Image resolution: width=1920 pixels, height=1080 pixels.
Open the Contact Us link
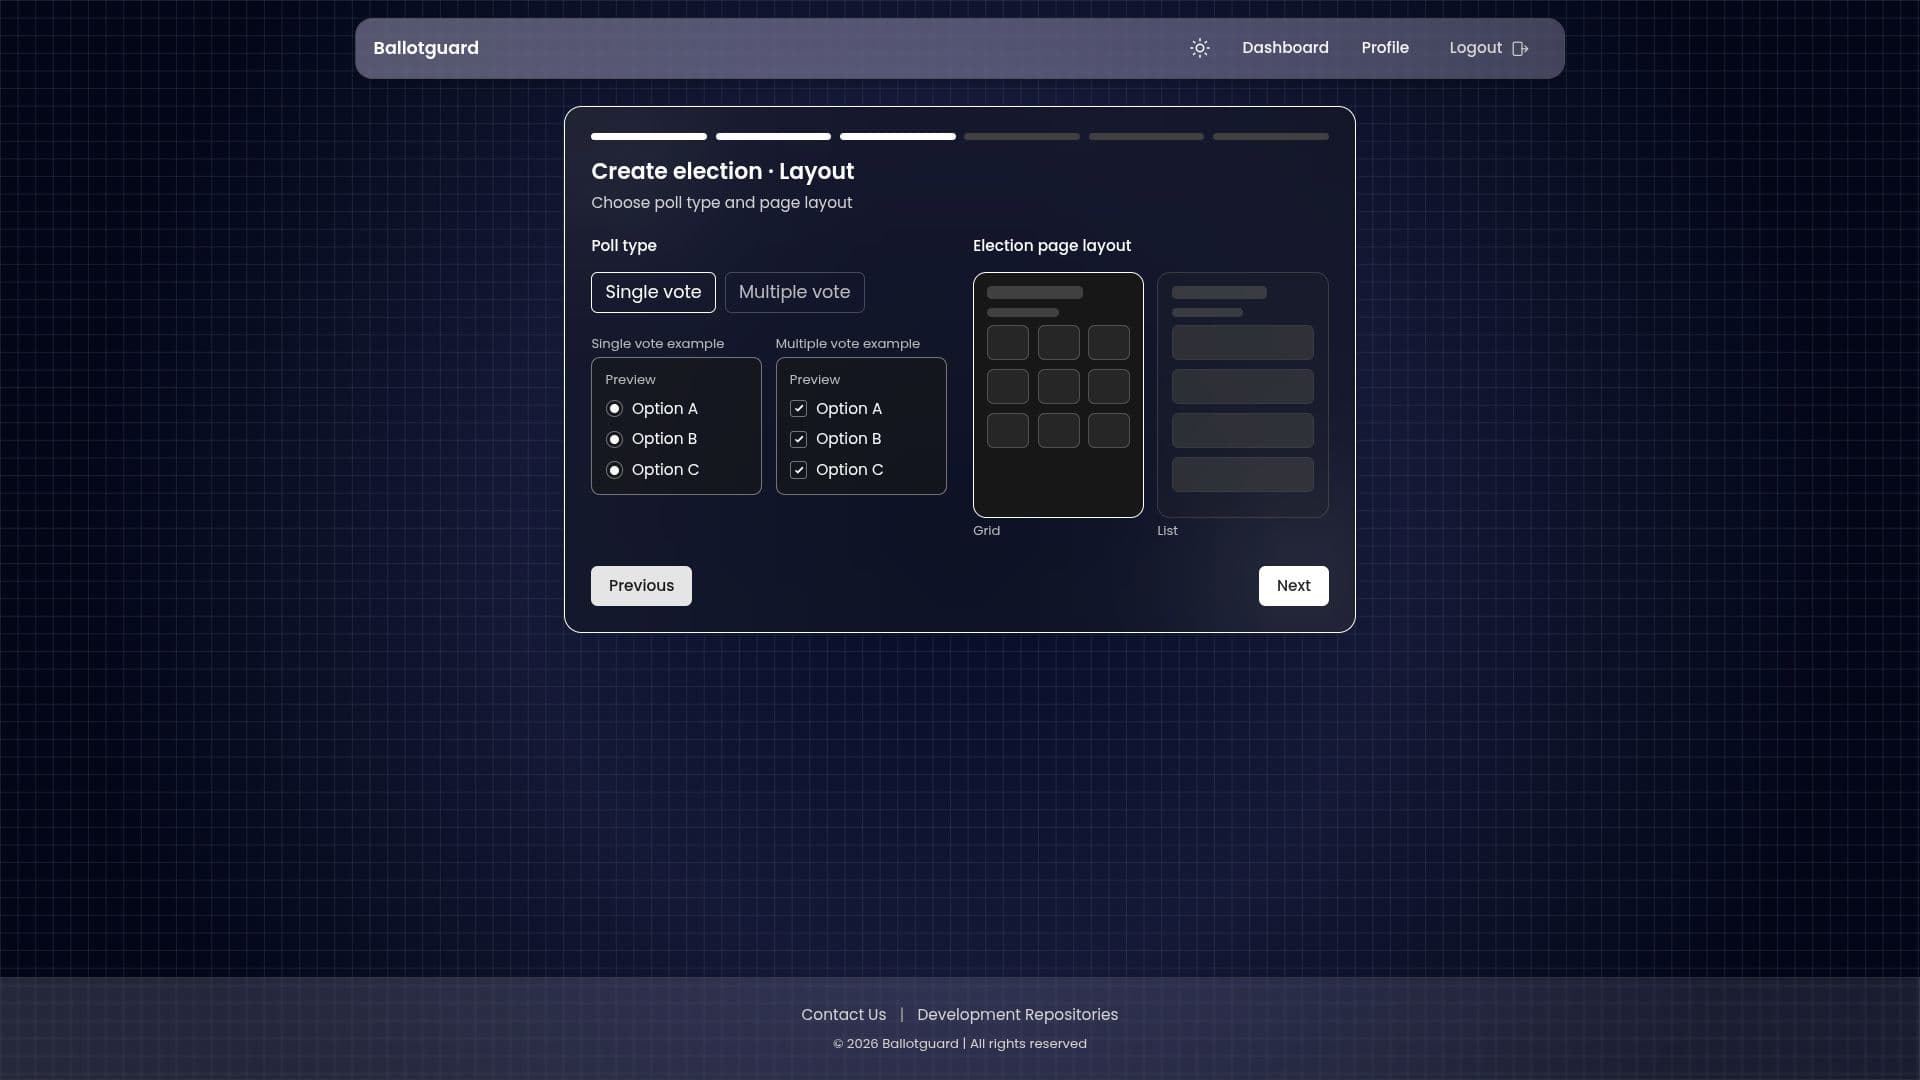point(843,1014)
